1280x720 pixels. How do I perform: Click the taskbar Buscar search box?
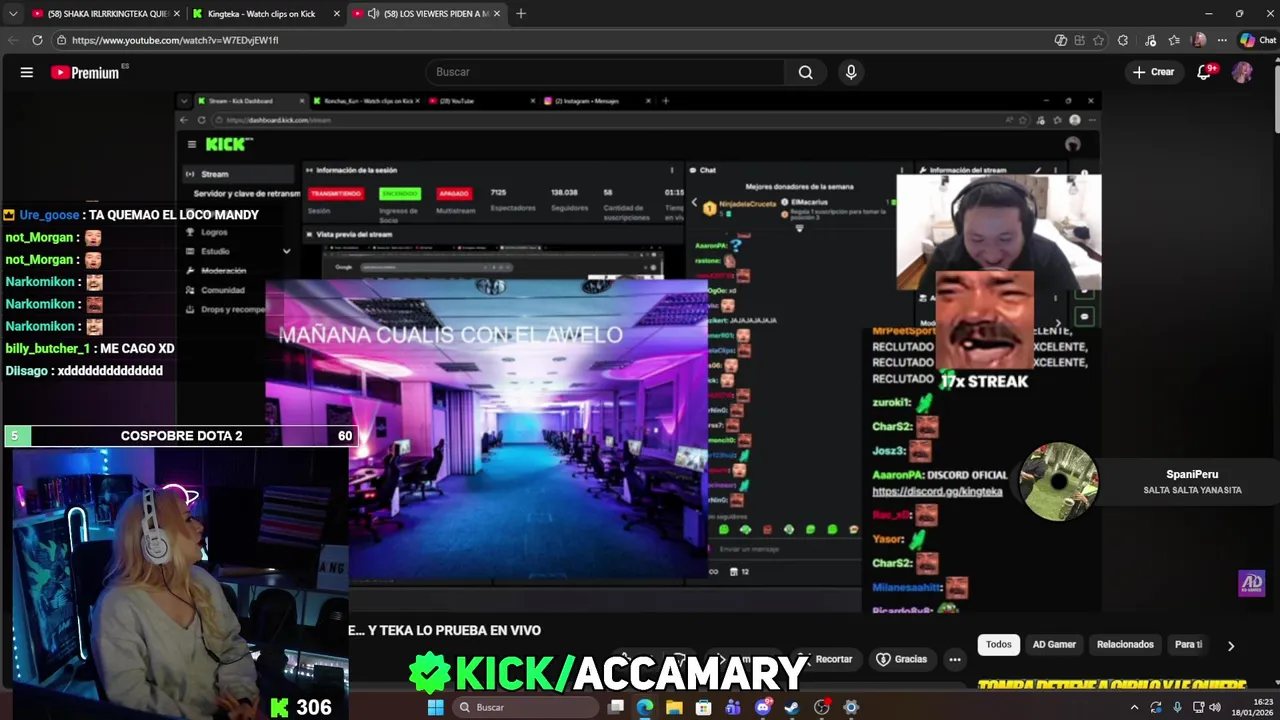coord(525,707)
